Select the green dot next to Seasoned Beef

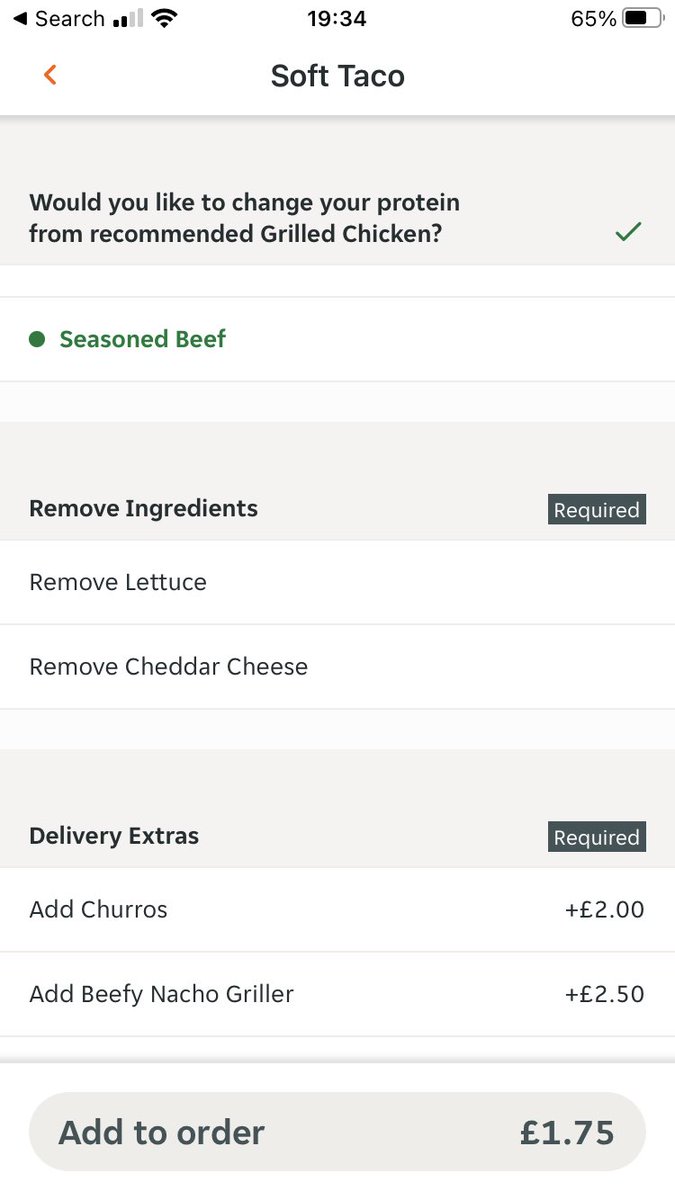[x=37, y=340]
